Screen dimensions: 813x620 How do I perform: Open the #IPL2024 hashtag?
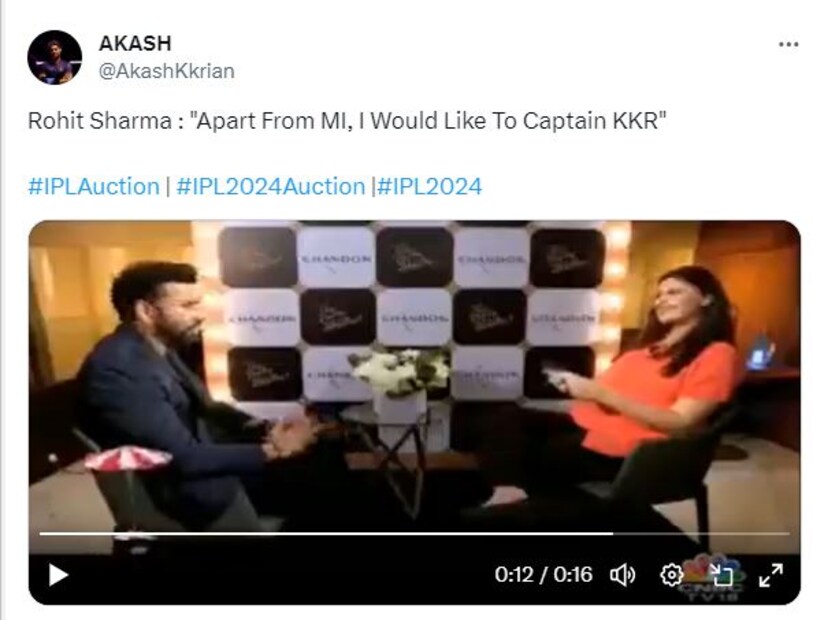coord(430,187)
